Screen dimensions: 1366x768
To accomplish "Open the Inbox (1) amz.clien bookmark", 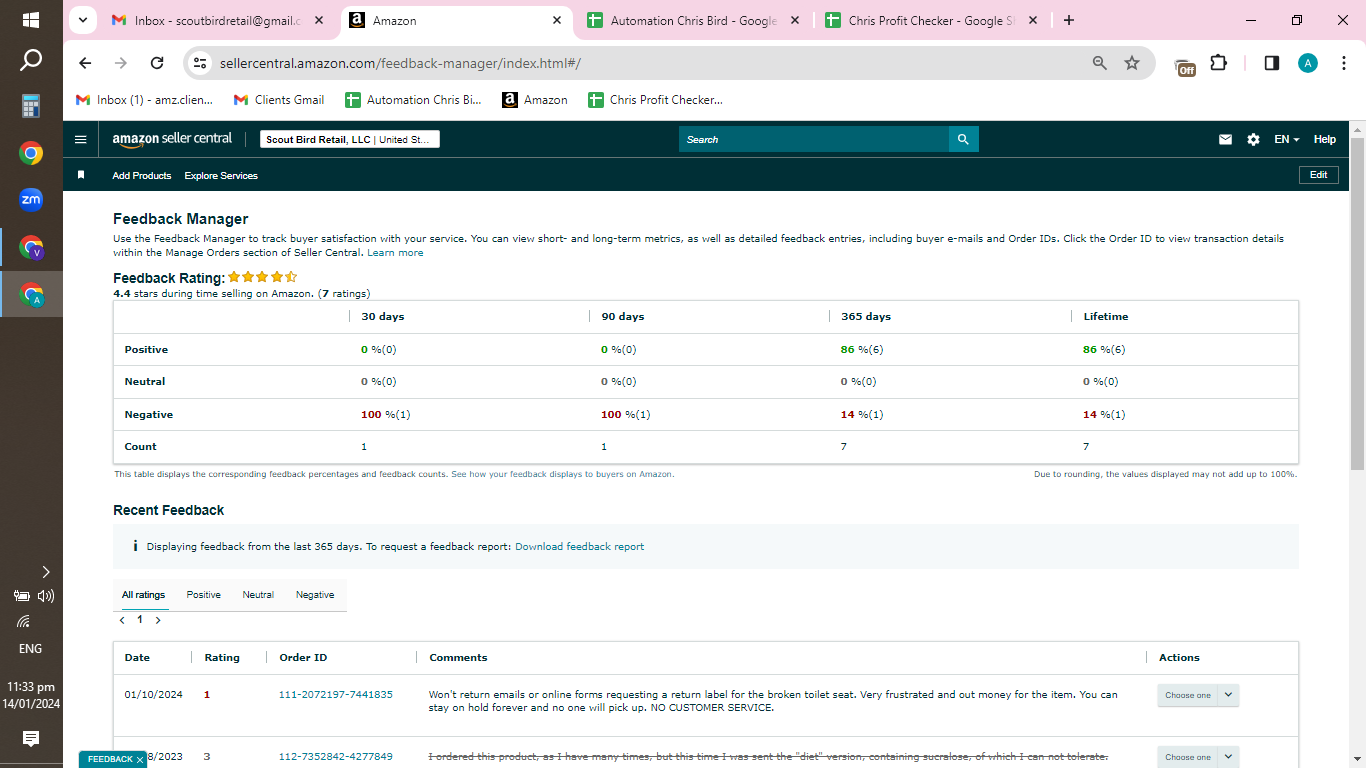I will pyautogui.click(x=144, y=100).
